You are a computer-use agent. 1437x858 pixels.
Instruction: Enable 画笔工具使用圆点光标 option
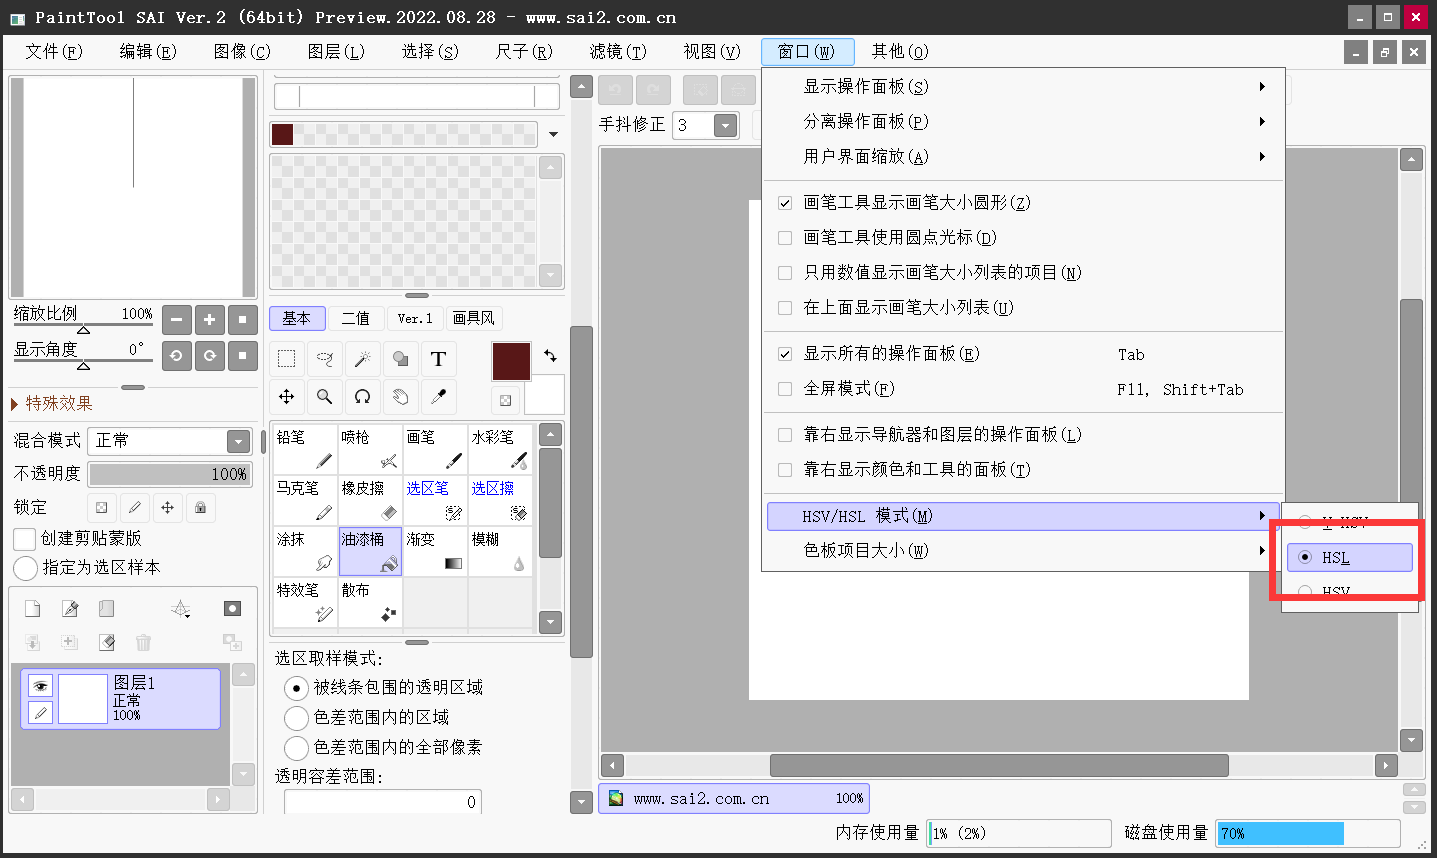pos(785,238)
